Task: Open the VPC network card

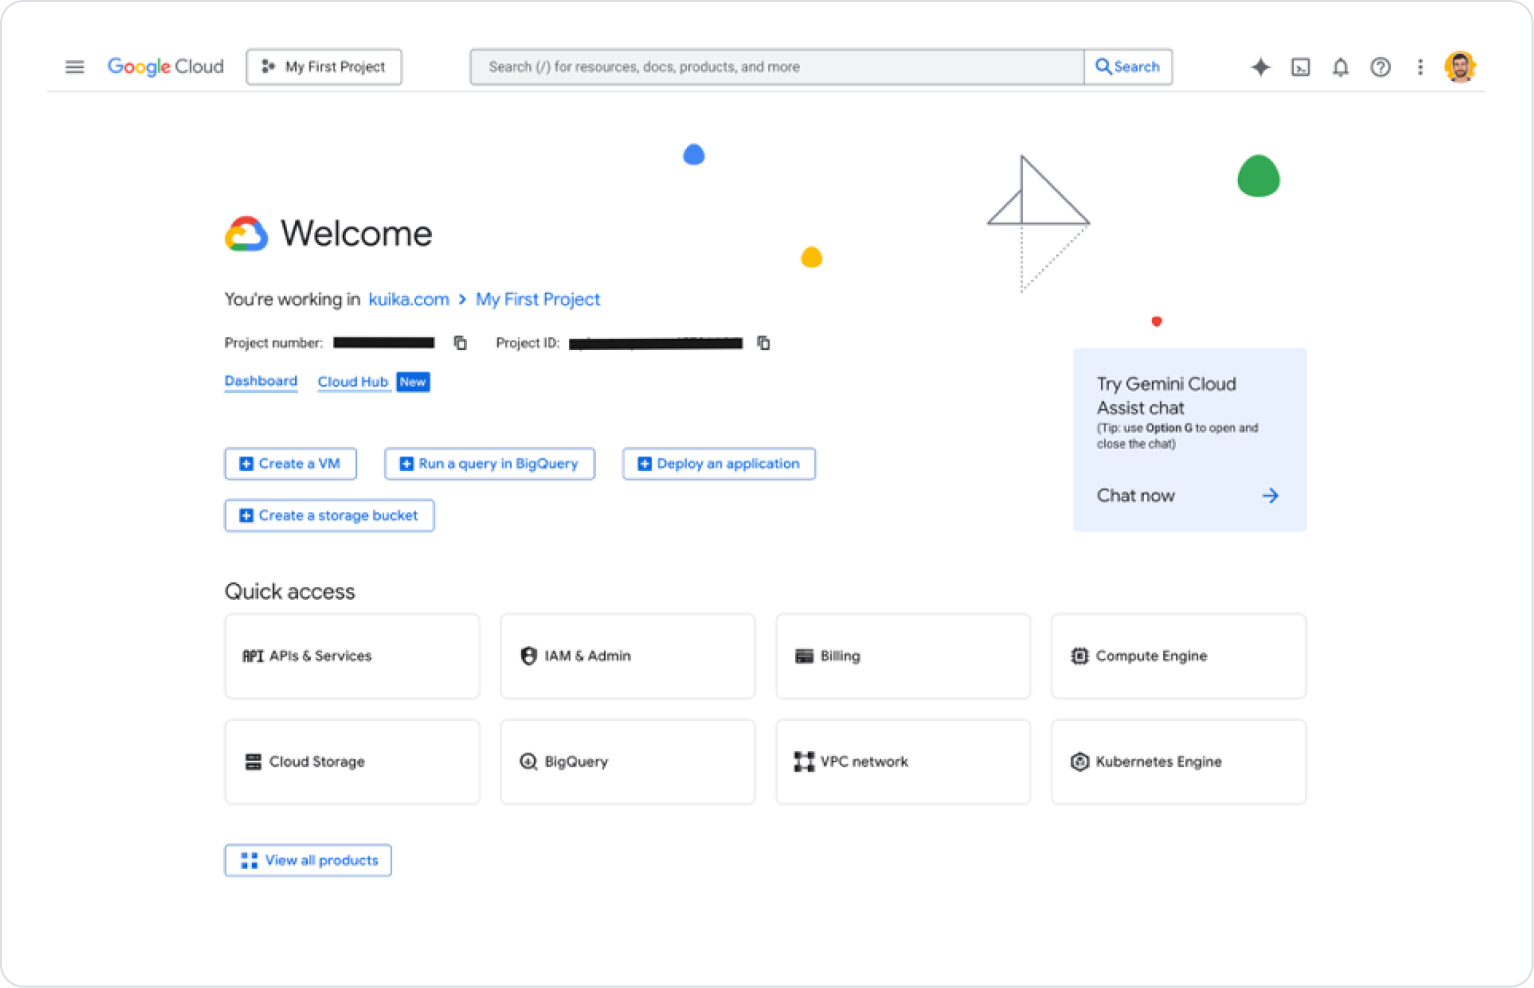Action: pos(903,762)
